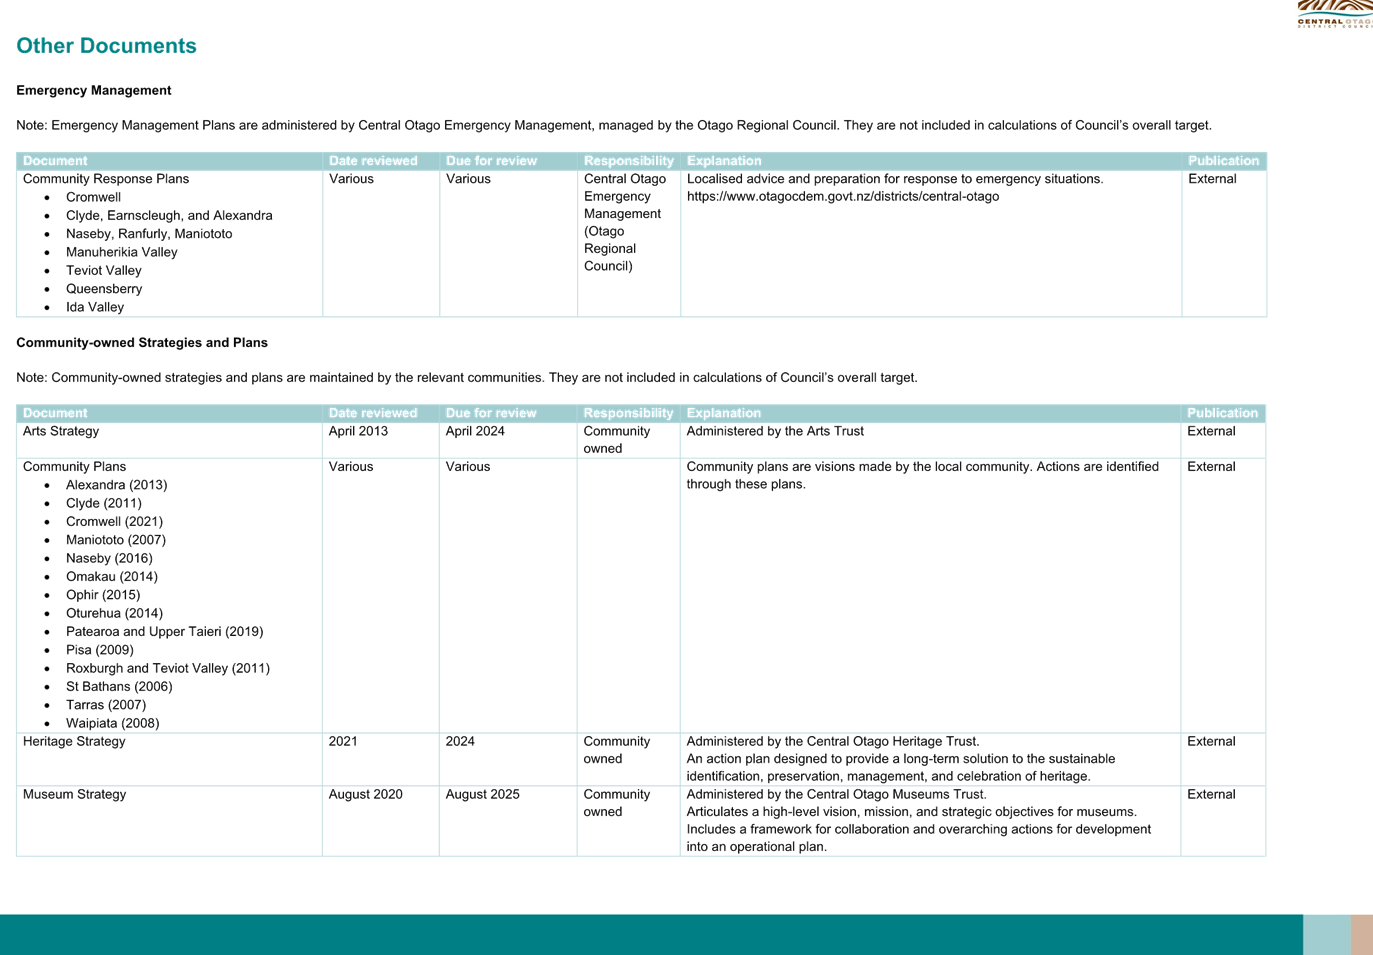The image size is (1373, 955).
Task: Click the "Manuherikia Valley" bullet
Action: 122,252
